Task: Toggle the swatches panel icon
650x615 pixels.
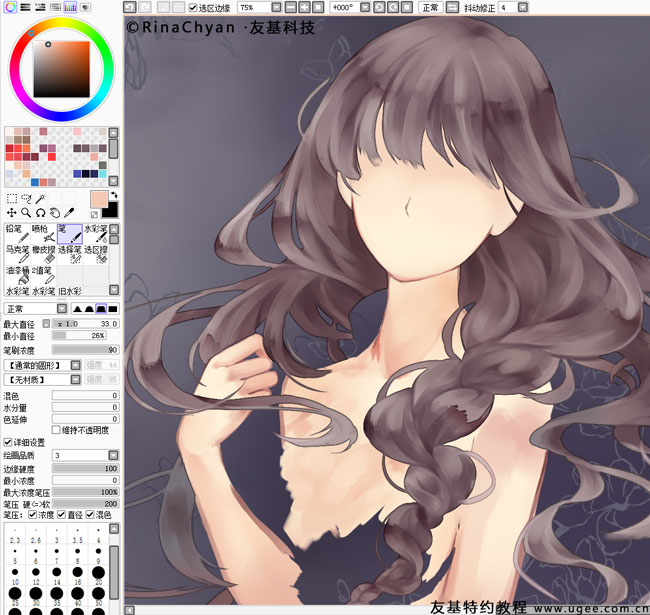Action: [70, 7]
